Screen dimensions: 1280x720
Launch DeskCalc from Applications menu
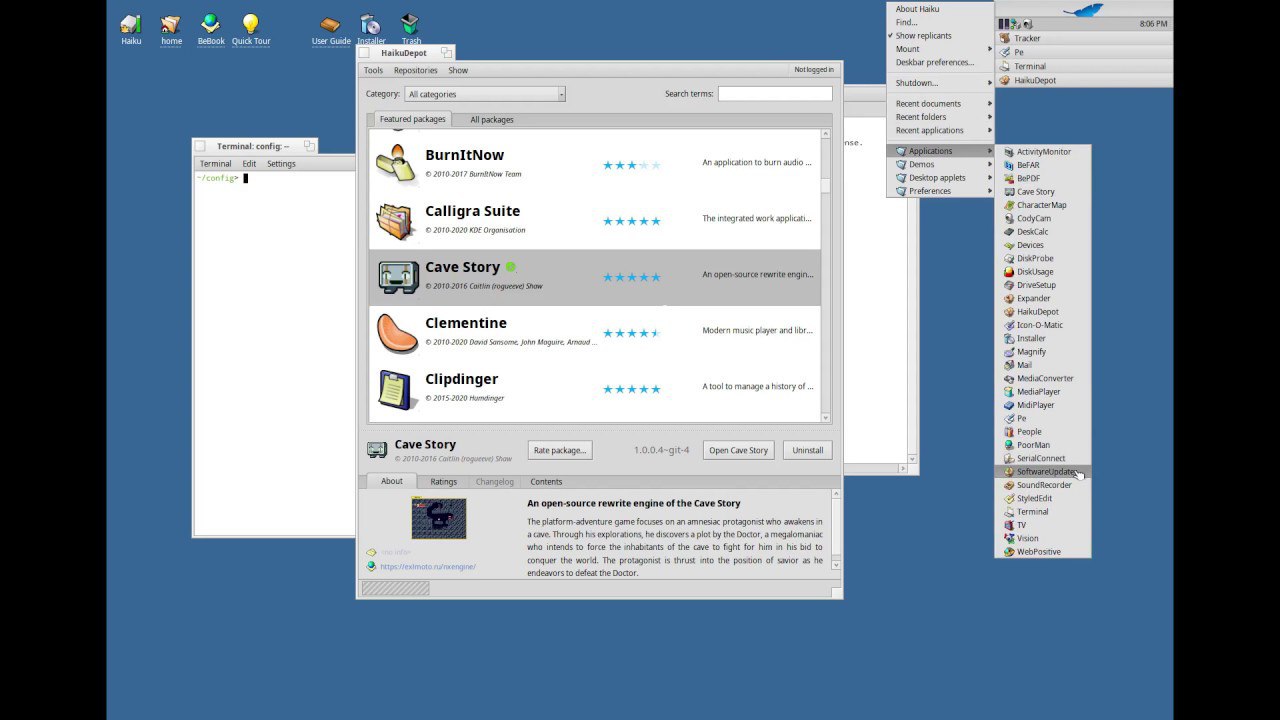click(x=1043, y=232)
